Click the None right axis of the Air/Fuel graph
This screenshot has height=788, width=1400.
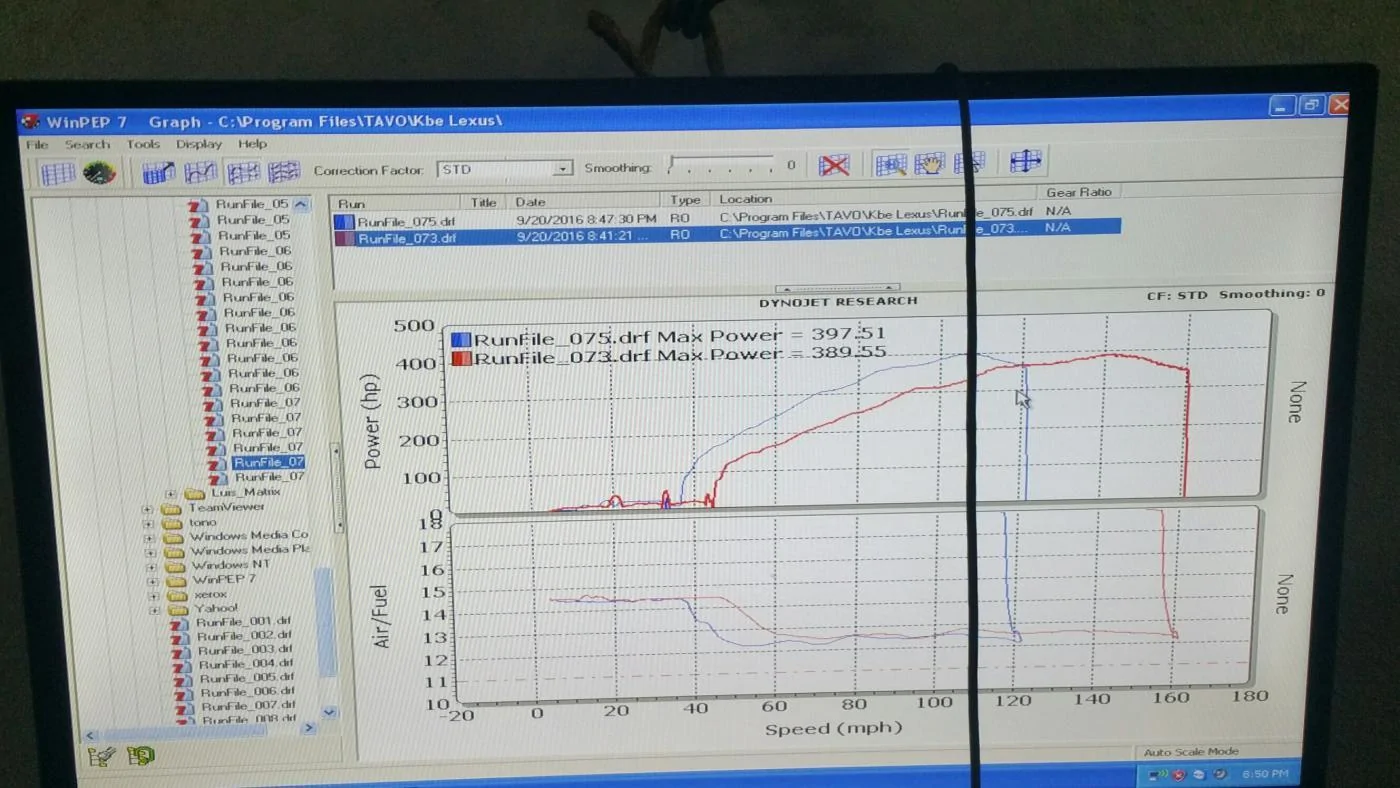pos(1284,594)
